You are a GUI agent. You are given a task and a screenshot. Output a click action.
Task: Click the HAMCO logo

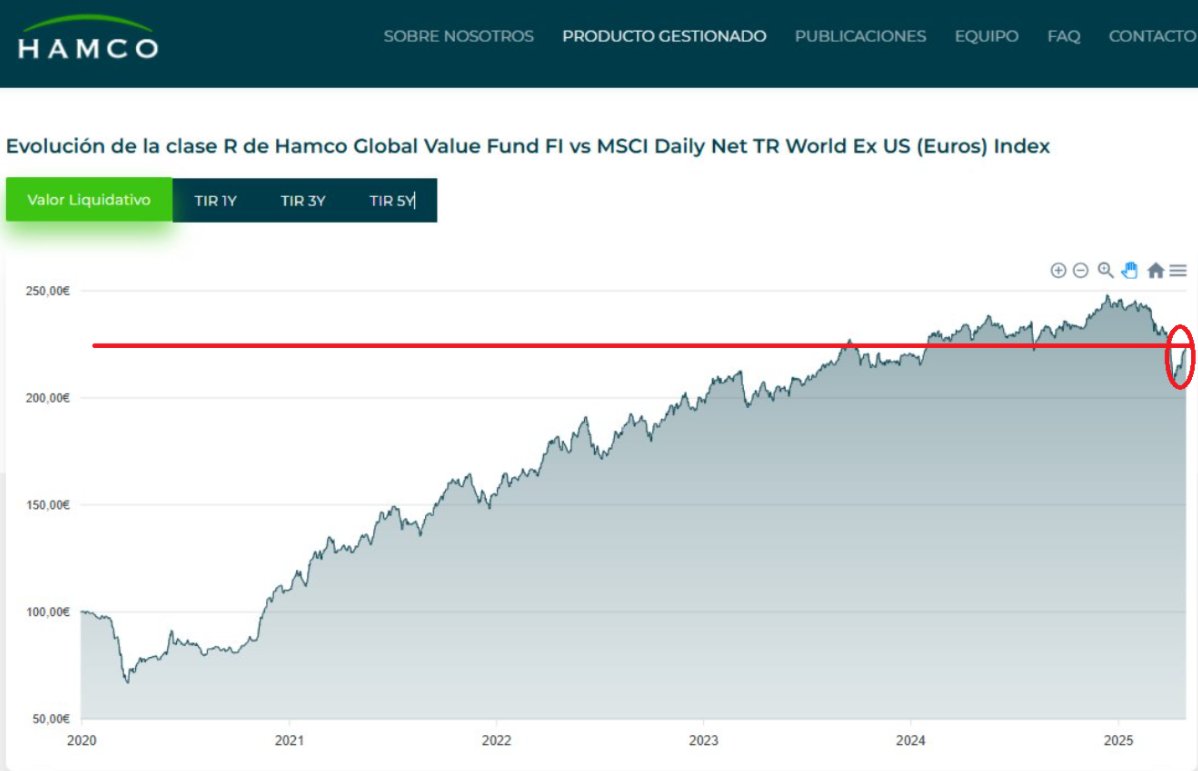88,37
